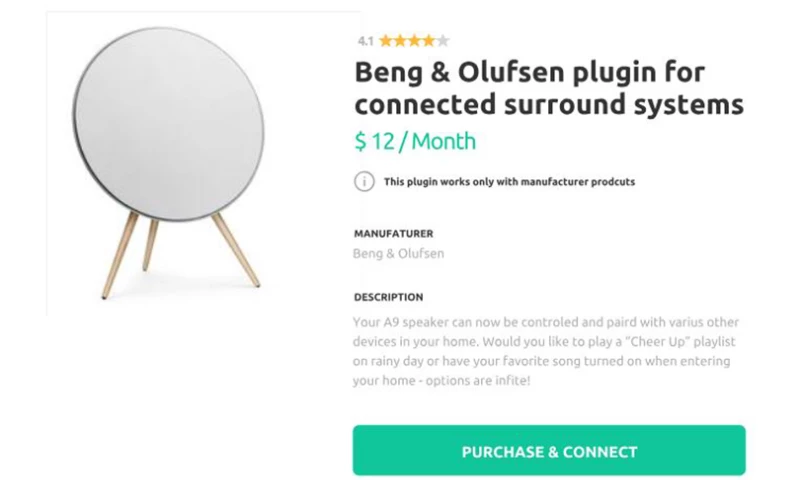Click the MANUFATURER section label

point(394,234)
